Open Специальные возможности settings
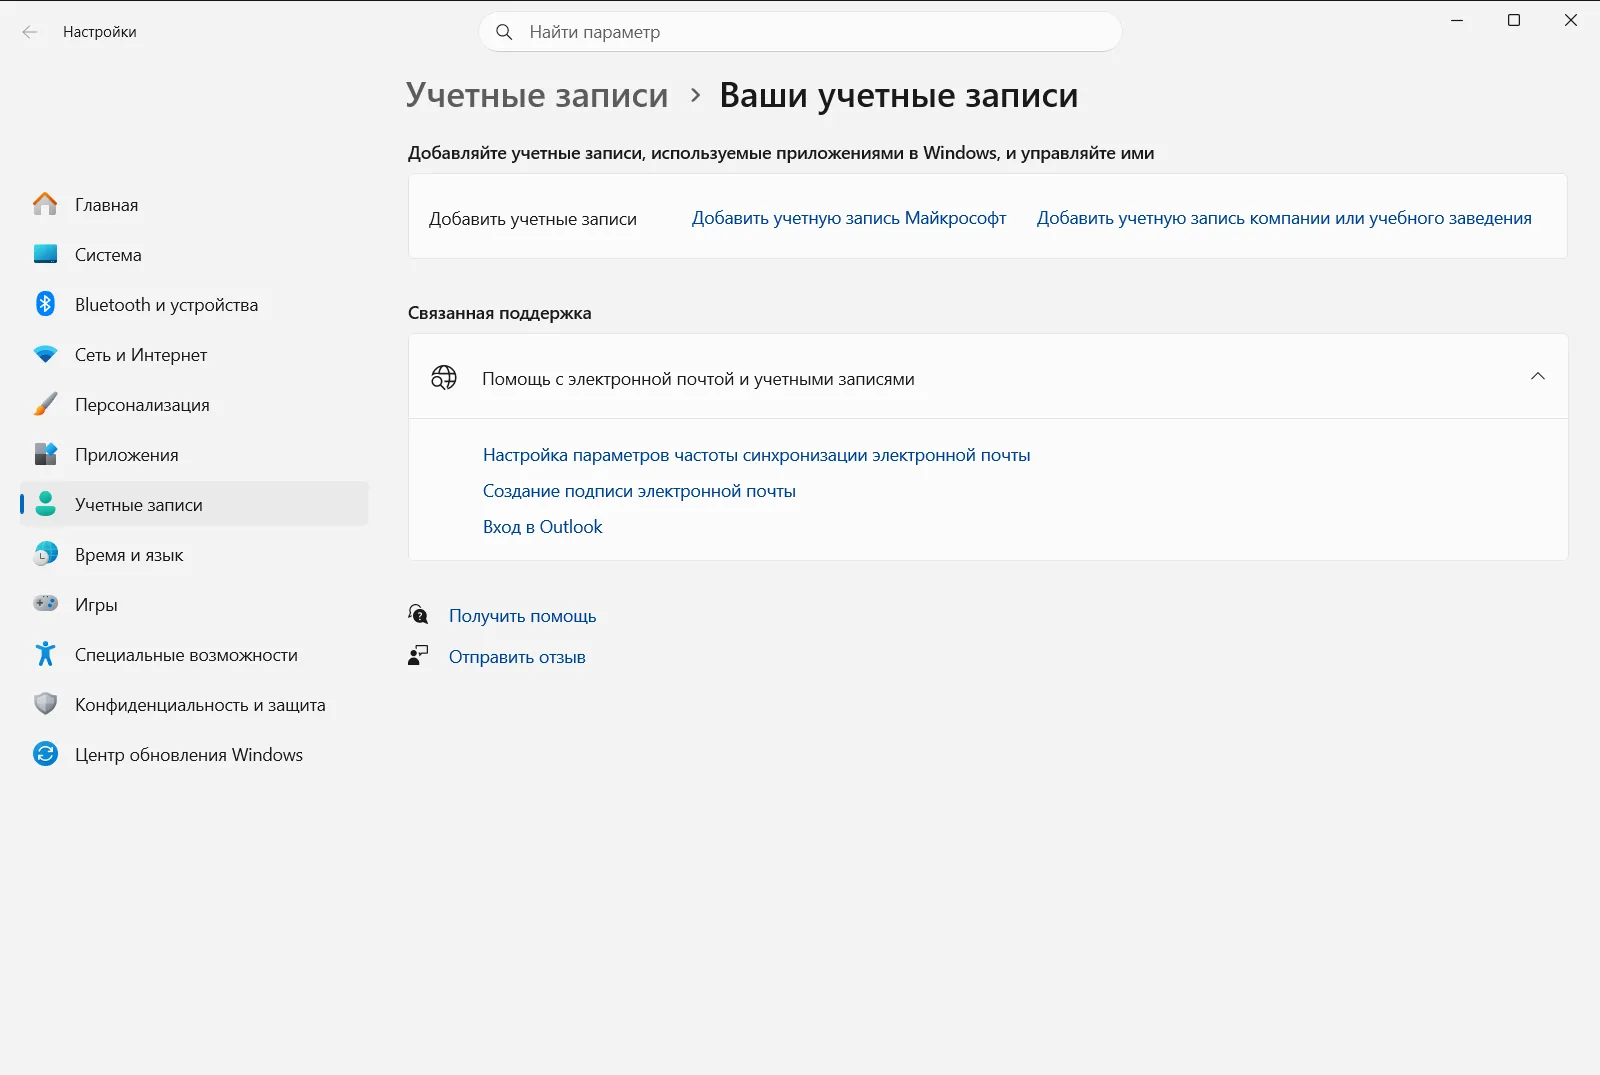The width and height of the screenshot is (1600, 1075). [195, 654]
